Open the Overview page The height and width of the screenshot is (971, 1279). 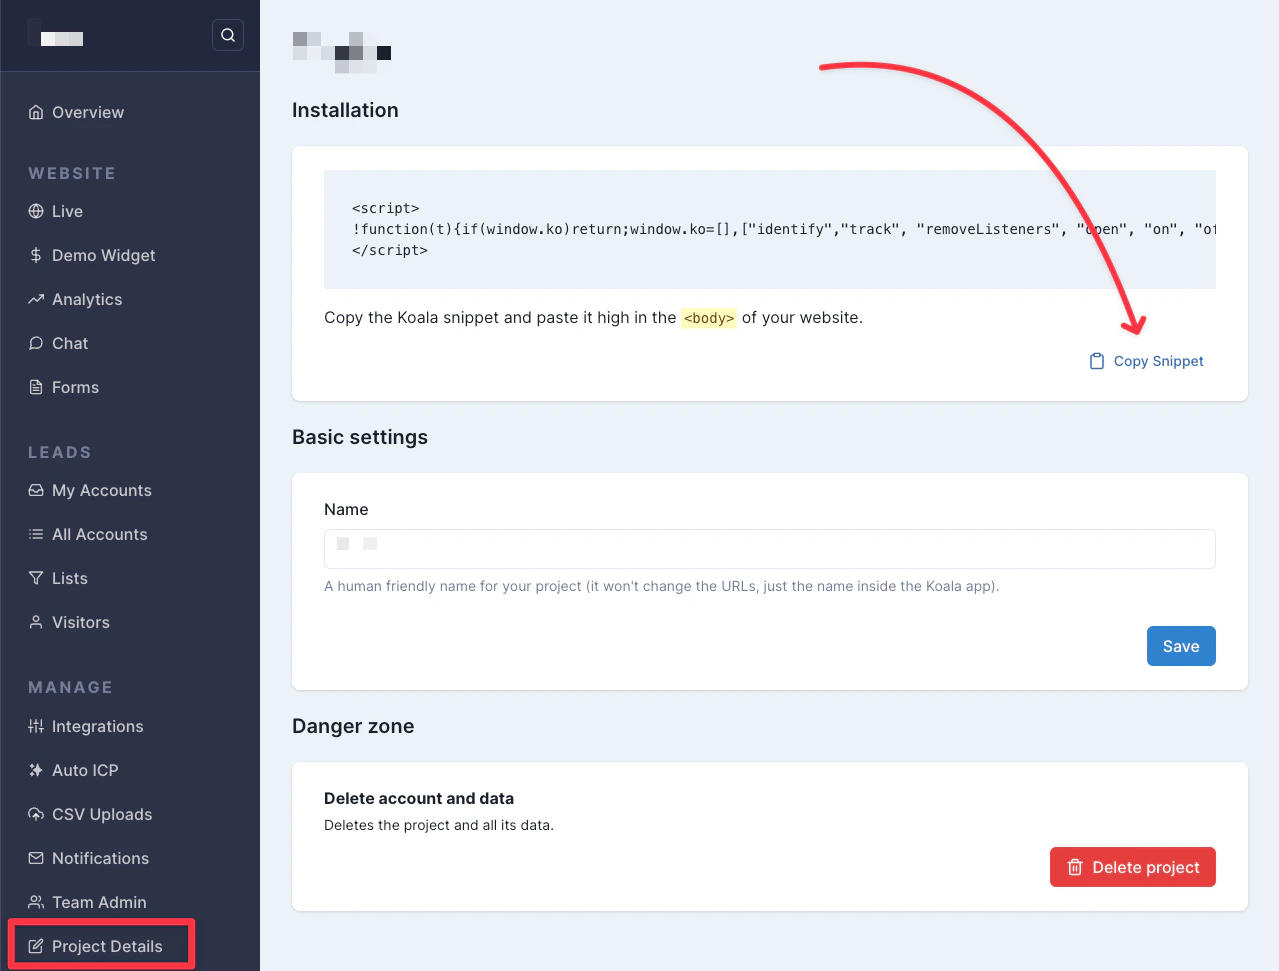pyautogui.click(x=88, y=112)
